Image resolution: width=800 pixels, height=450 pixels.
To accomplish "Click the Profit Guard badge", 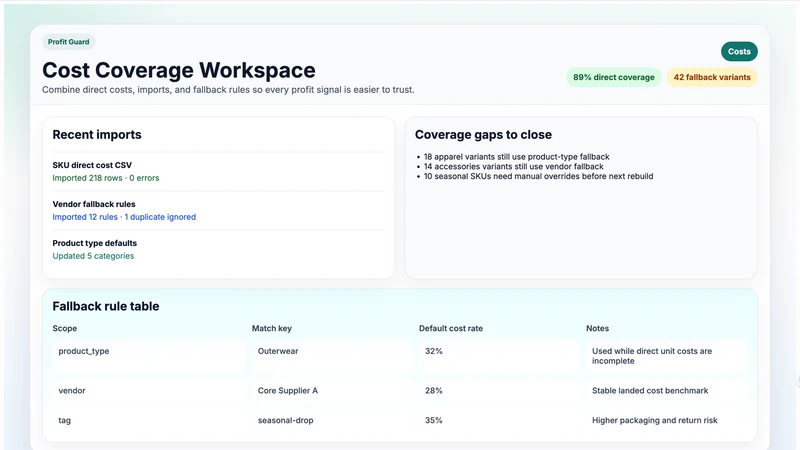I will (x=68, y=42).
